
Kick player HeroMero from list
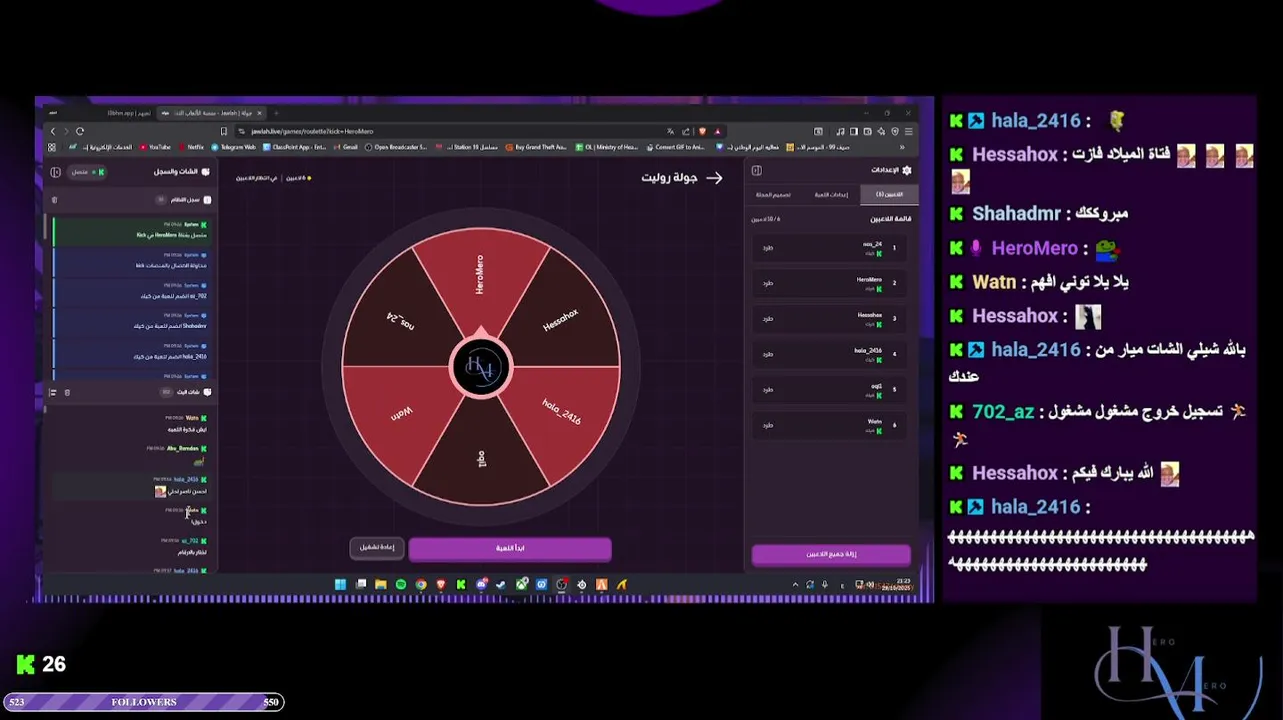[767, 283]
